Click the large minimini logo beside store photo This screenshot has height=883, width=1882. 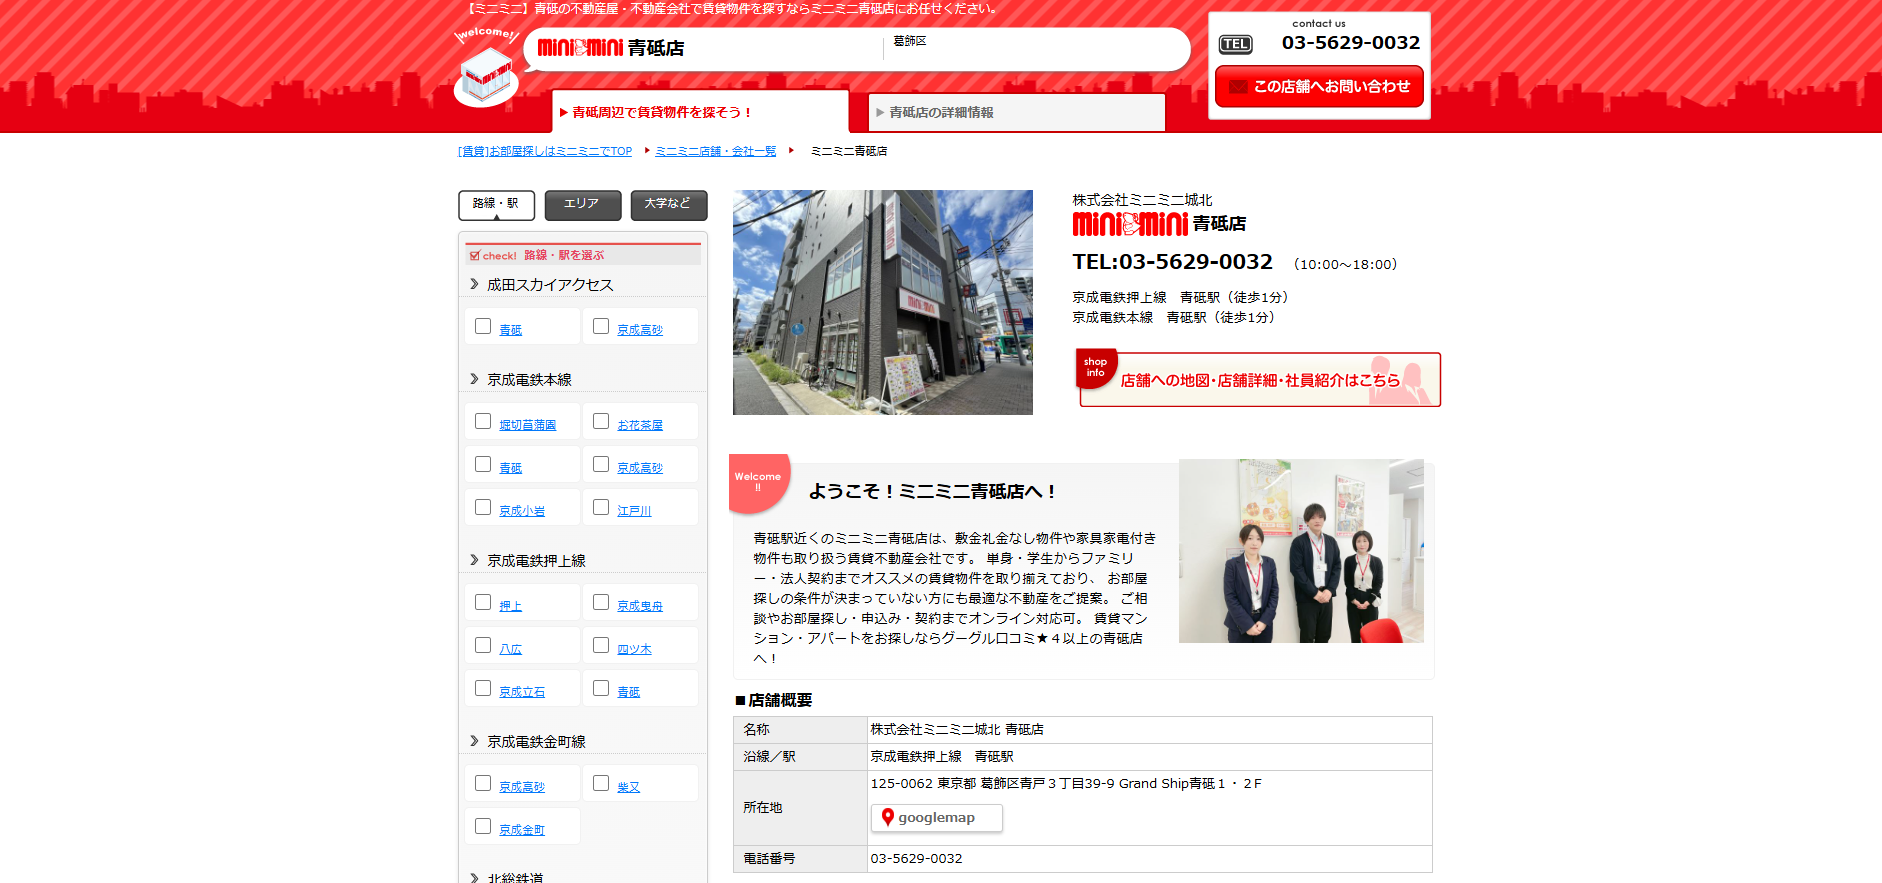(x=1130, y=224)
